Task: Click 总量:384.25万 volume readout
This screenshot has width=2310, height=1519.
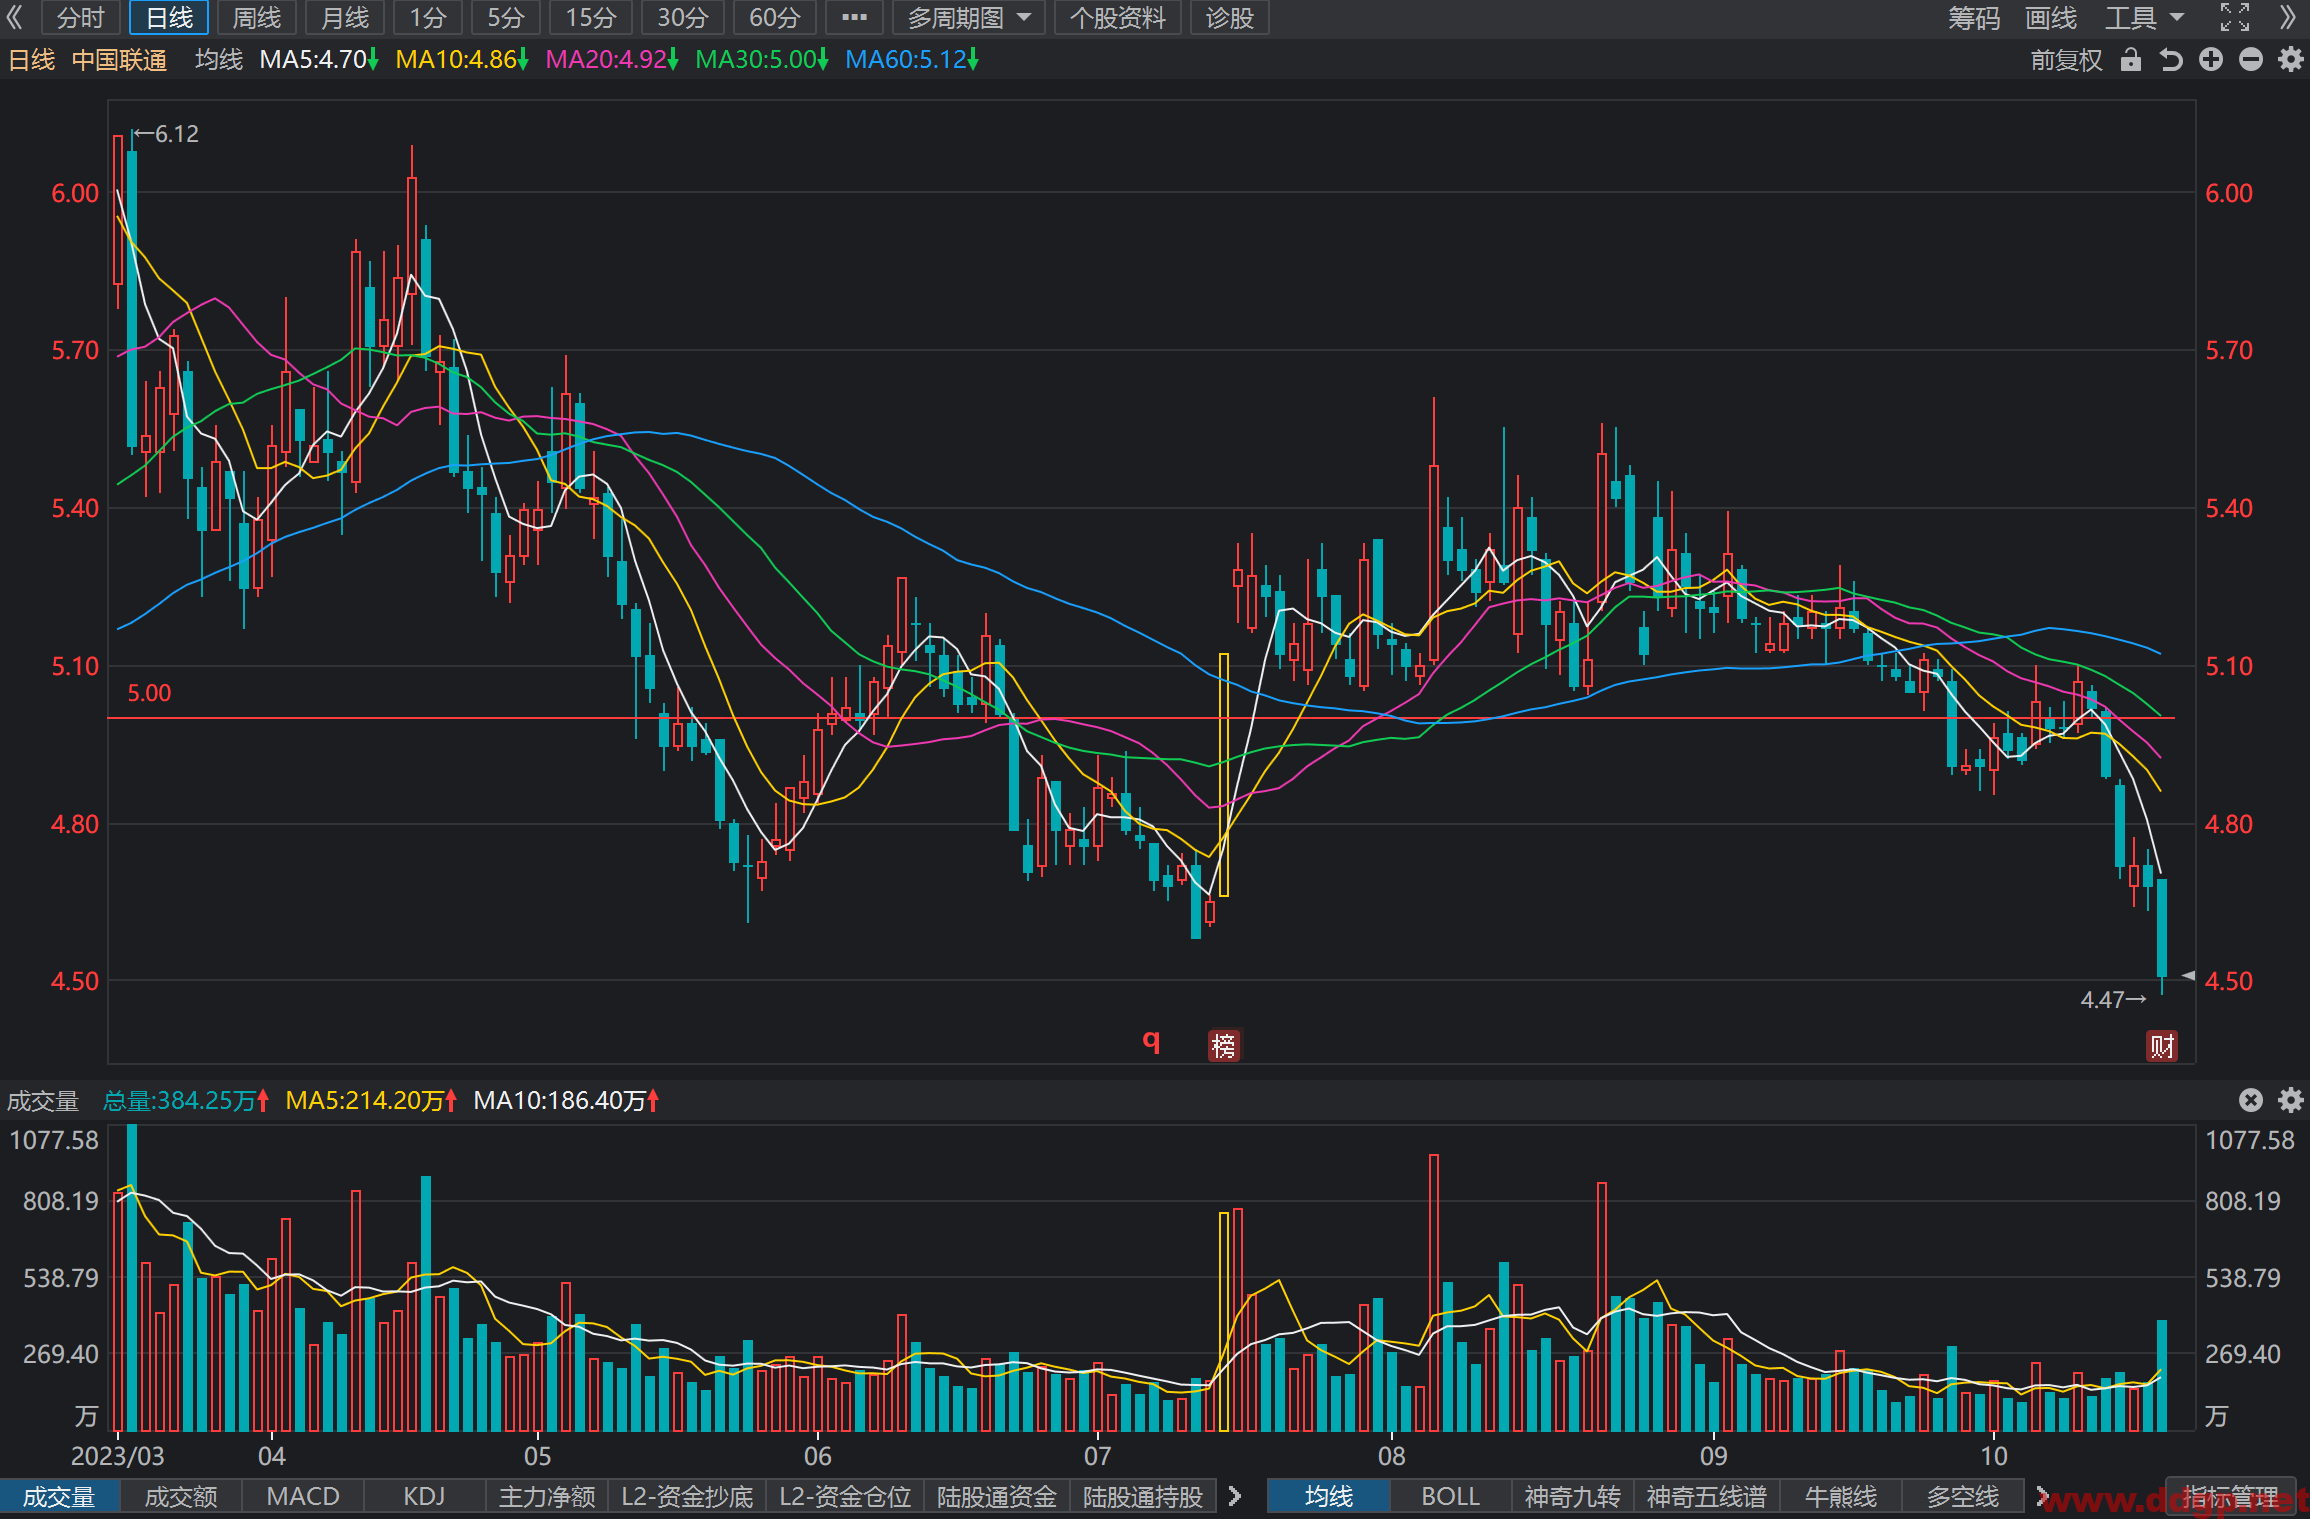Action: [x=186, y=1101]
